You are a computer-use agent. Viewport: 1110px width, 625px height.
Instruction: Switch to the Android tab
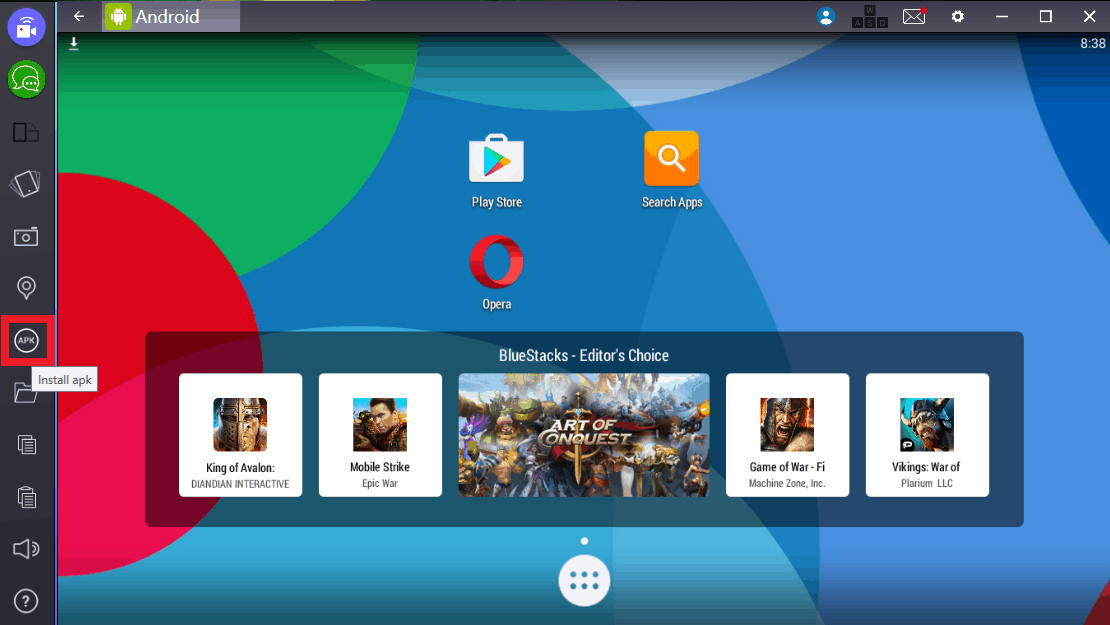click(171, 16)
